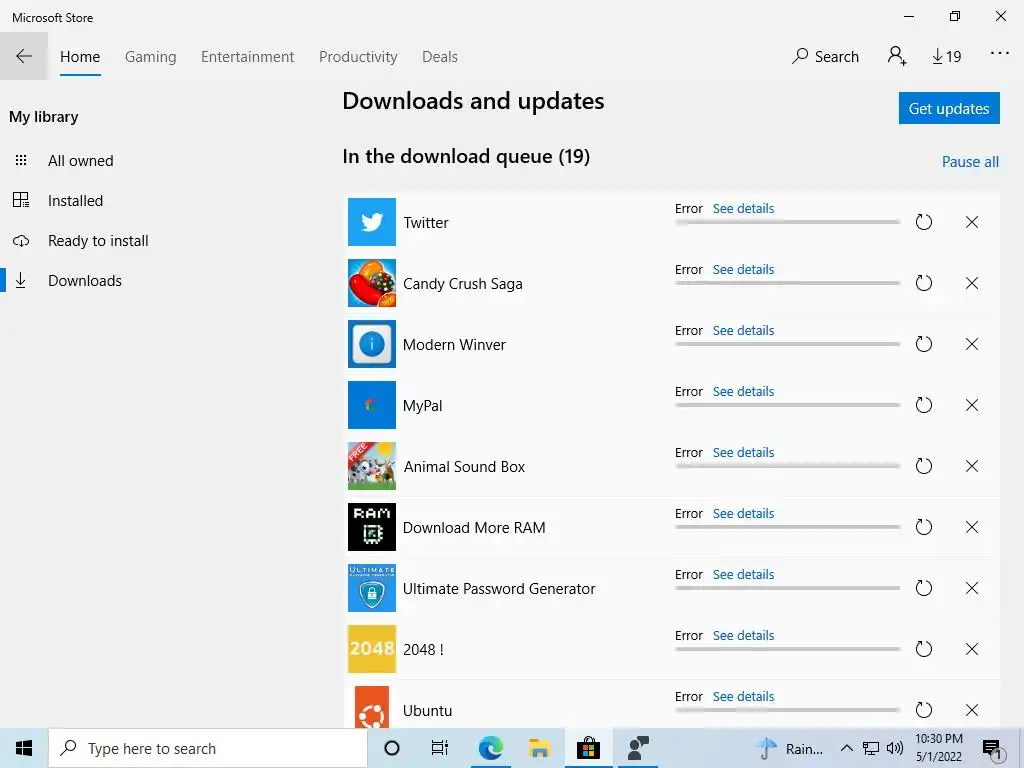The height and width of the screenshot is (768, 1024).
Task: See details for the Ultimate Password Generator error
Action: coord(743,574)
